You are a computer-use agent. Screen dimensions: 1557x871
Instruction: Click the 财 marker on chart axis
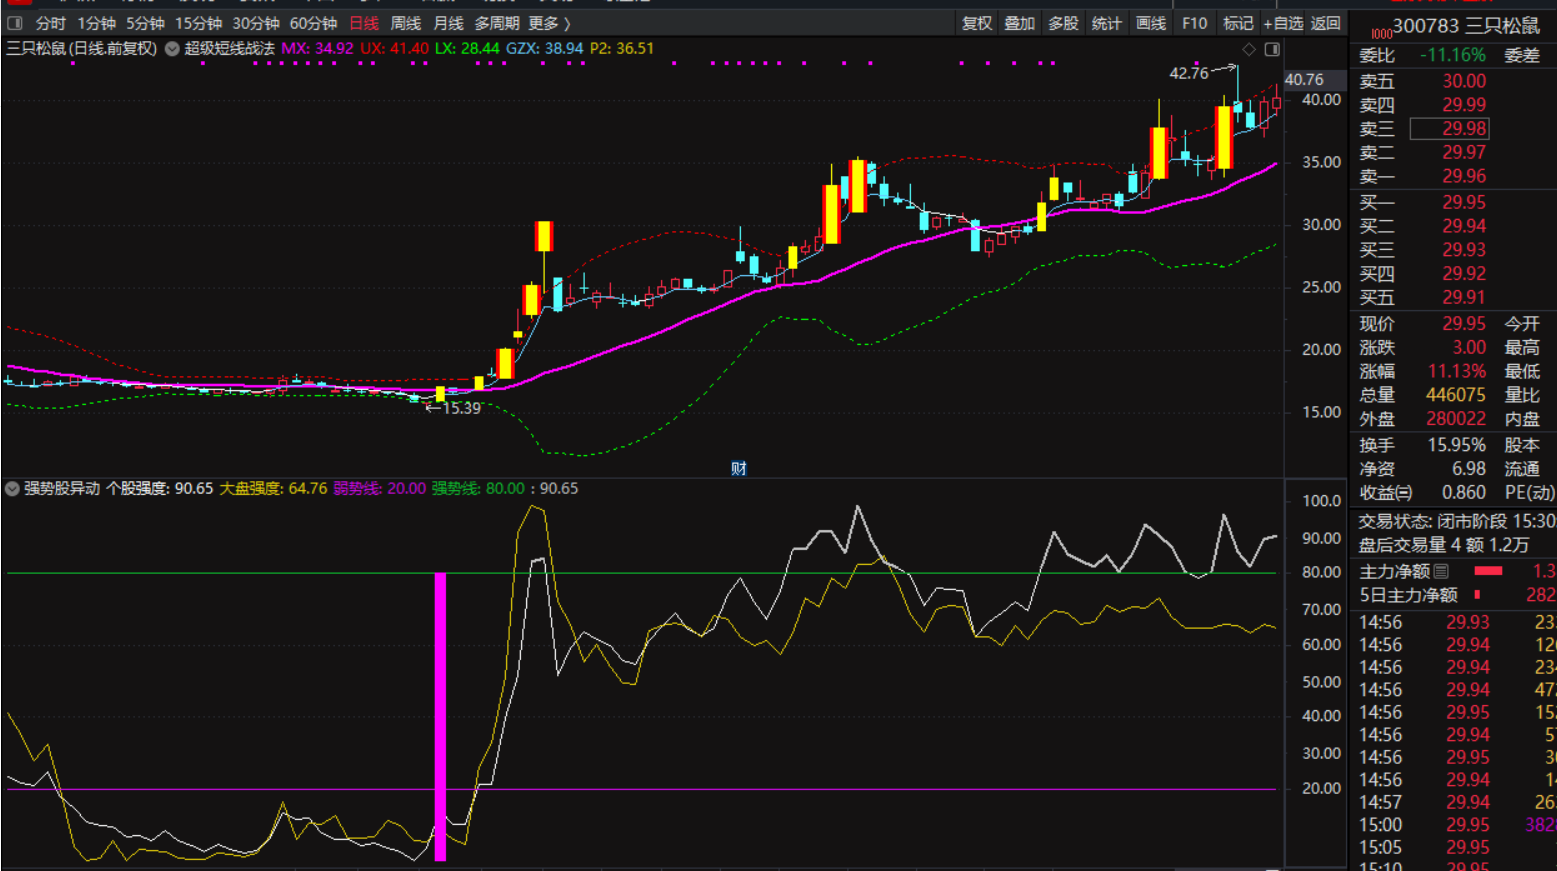[x=738, y=468]
